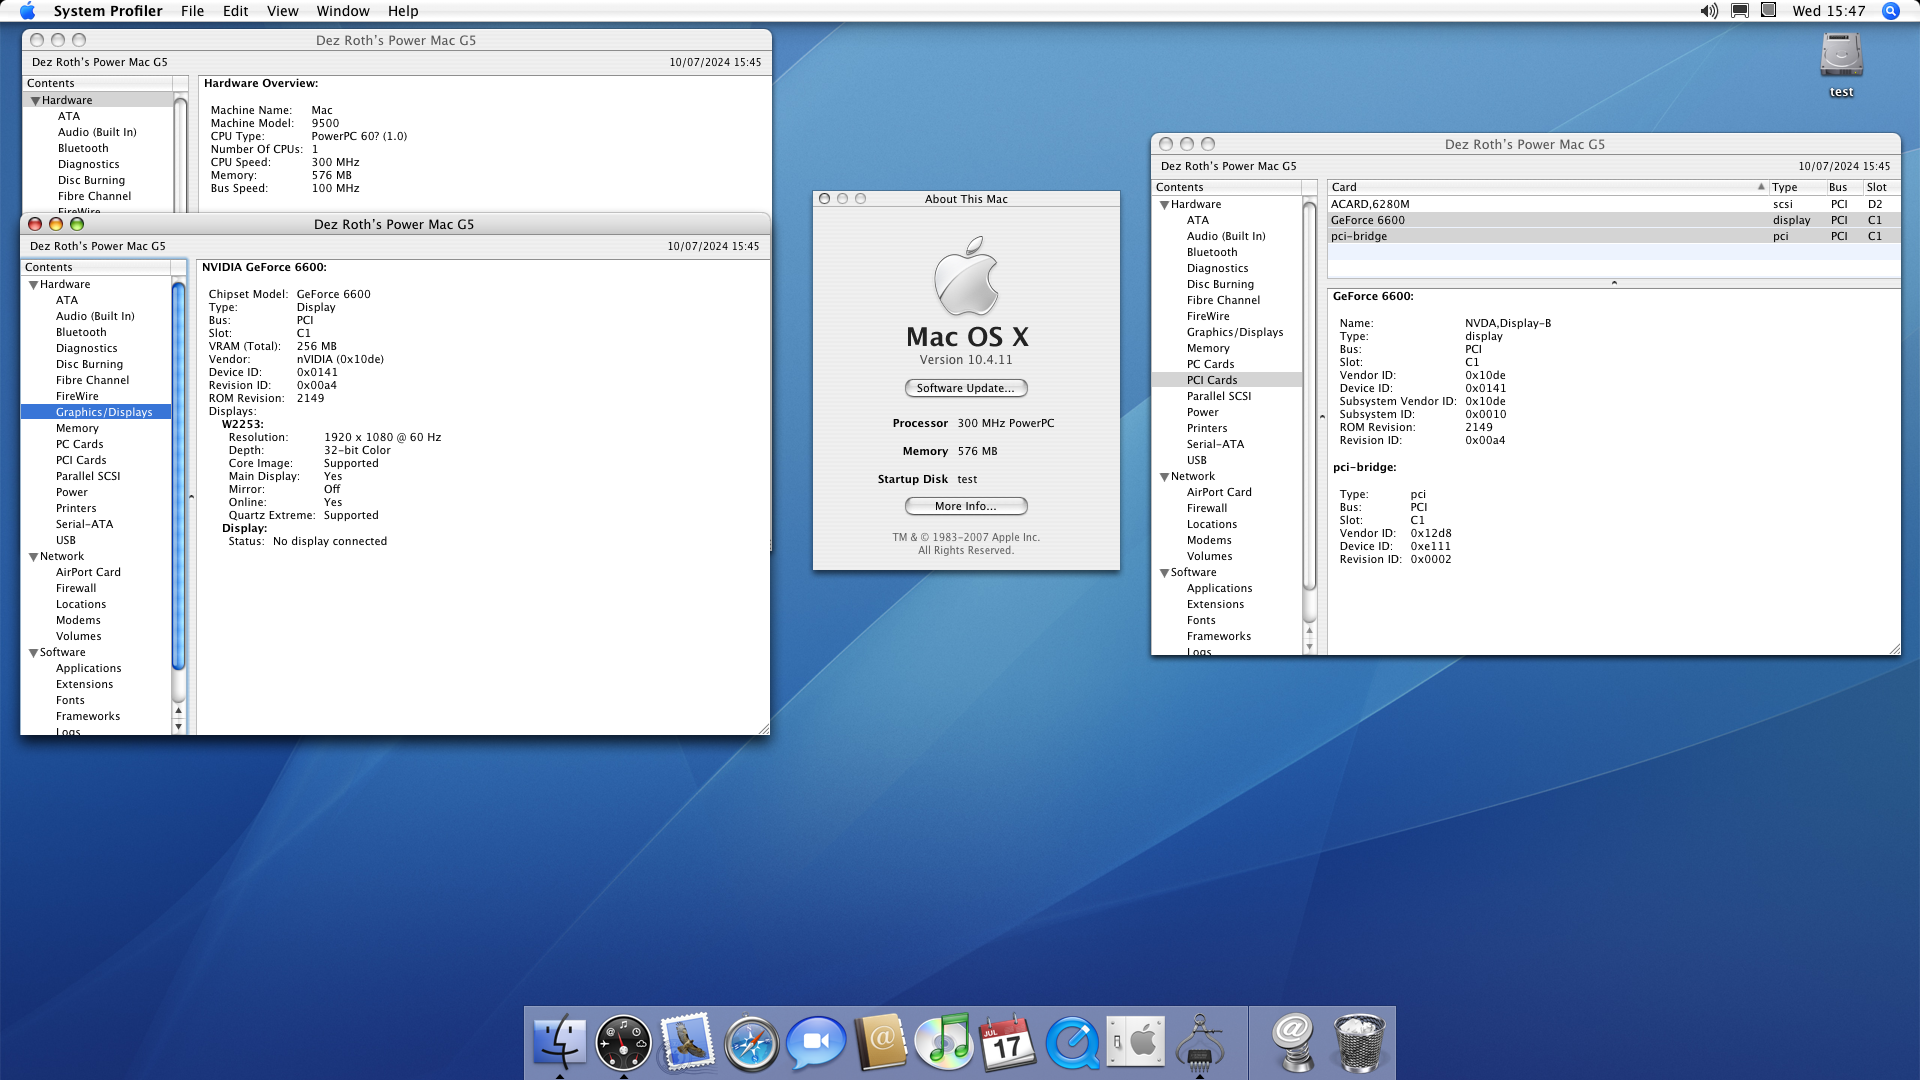Open the Window menu
The width and height of the screenshot is (1920, 1080).
(x=342, y=11)
